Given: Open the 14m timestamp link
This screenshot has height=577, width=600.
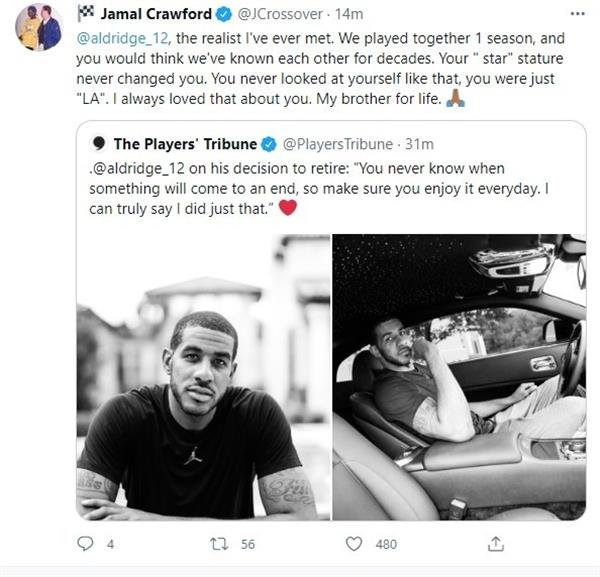Looking at the screenshot, I should [x=349, y=14].
